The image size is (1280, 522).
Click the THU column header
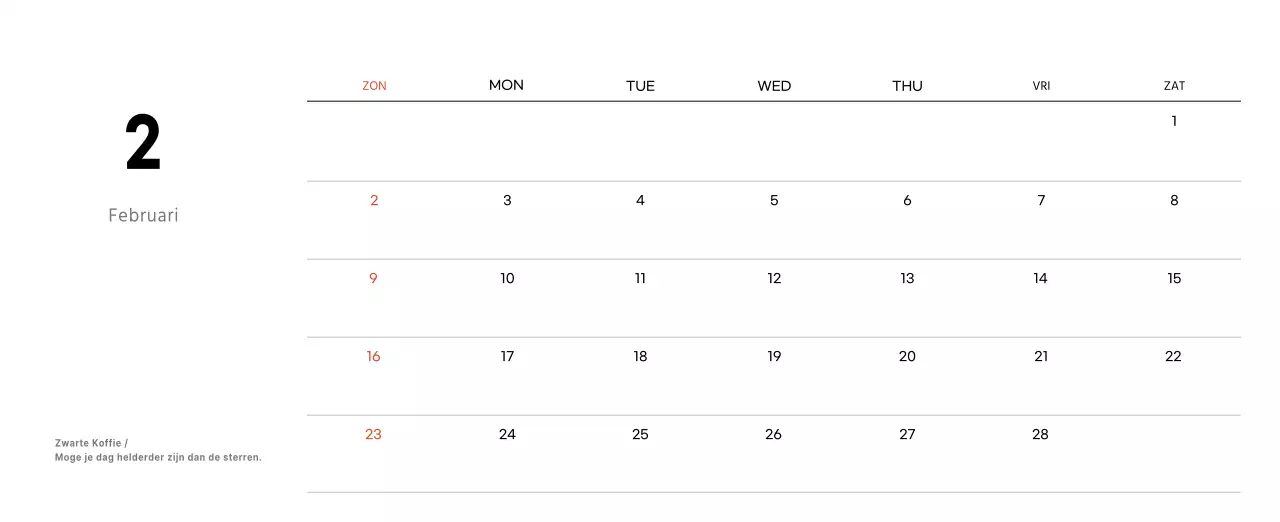pos(907,86)
